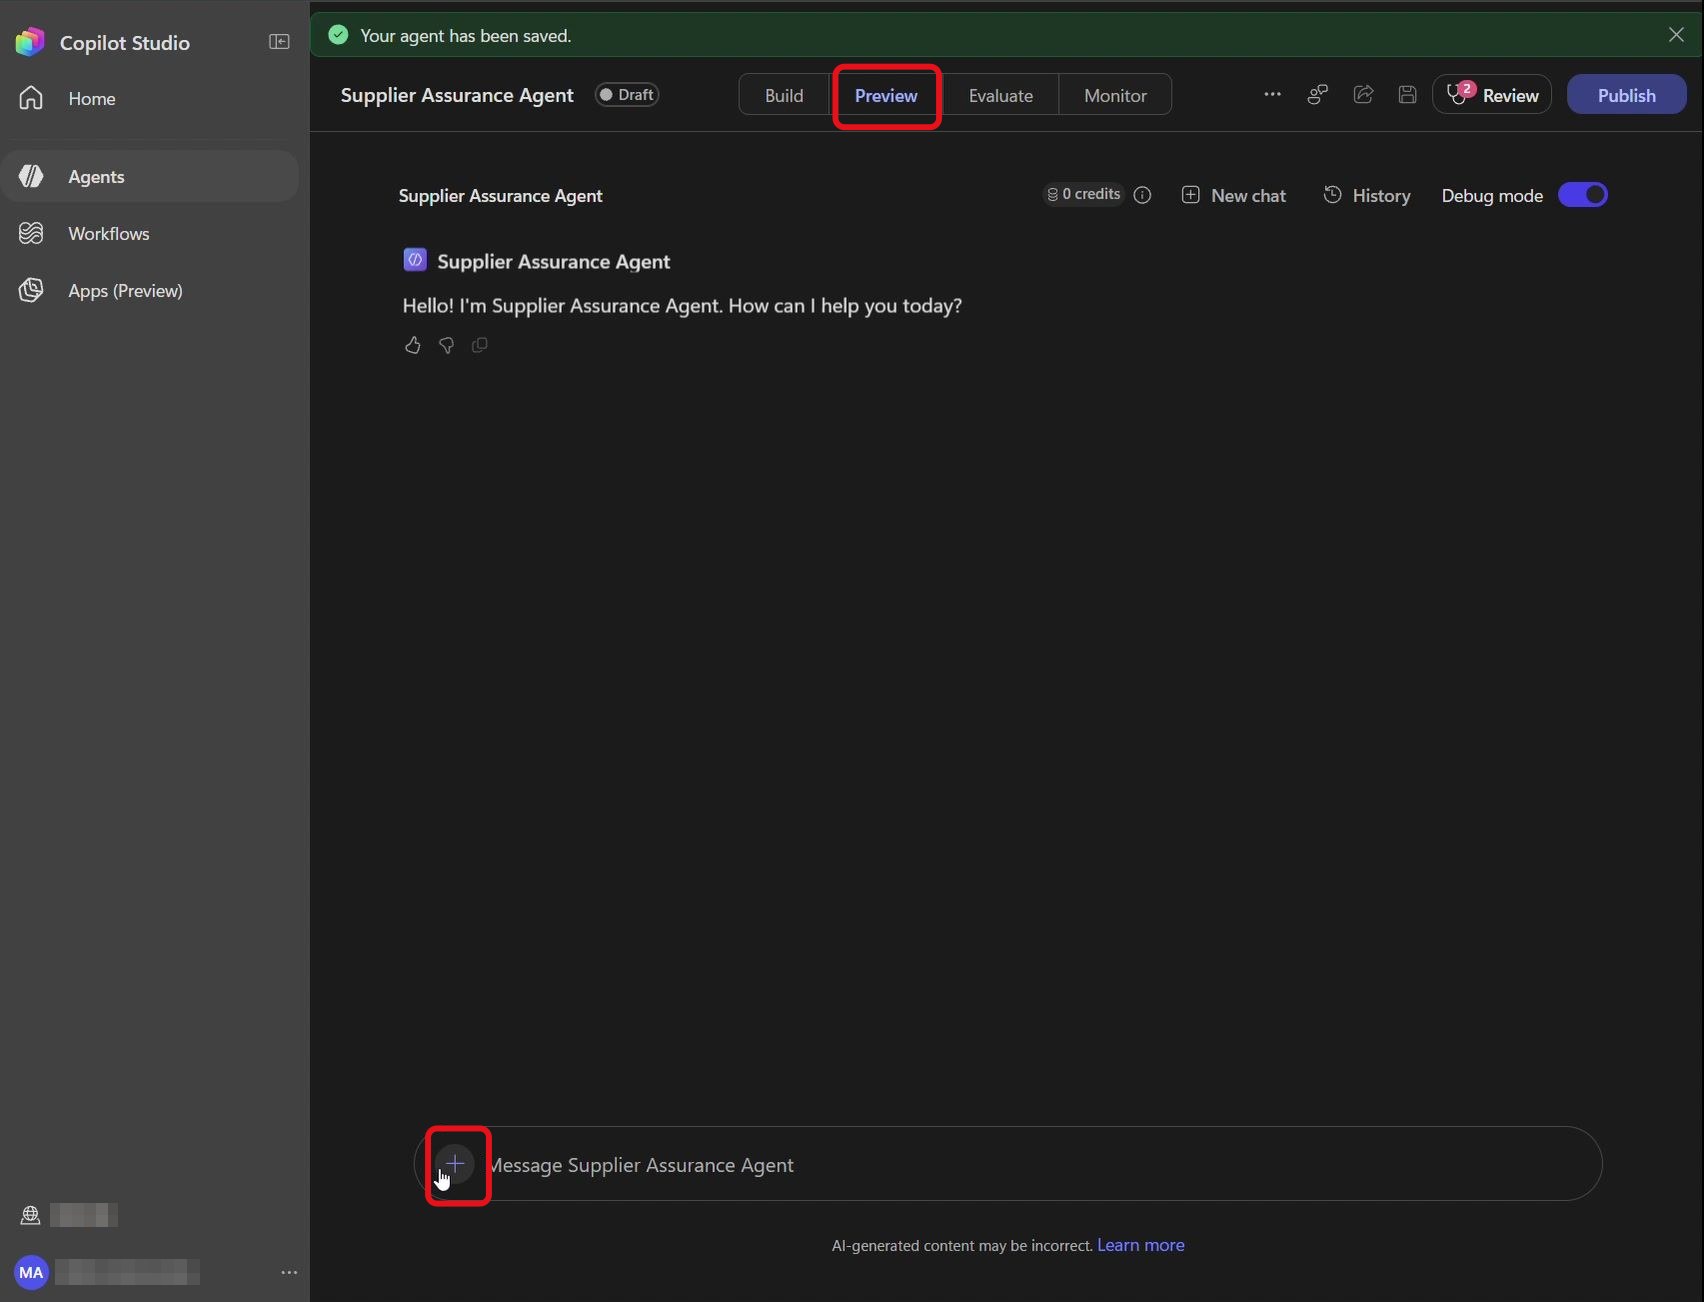Screen dimensions: 1704x1302
Task: Dismiss the agent saved notification
Action: coord(1676,34)
